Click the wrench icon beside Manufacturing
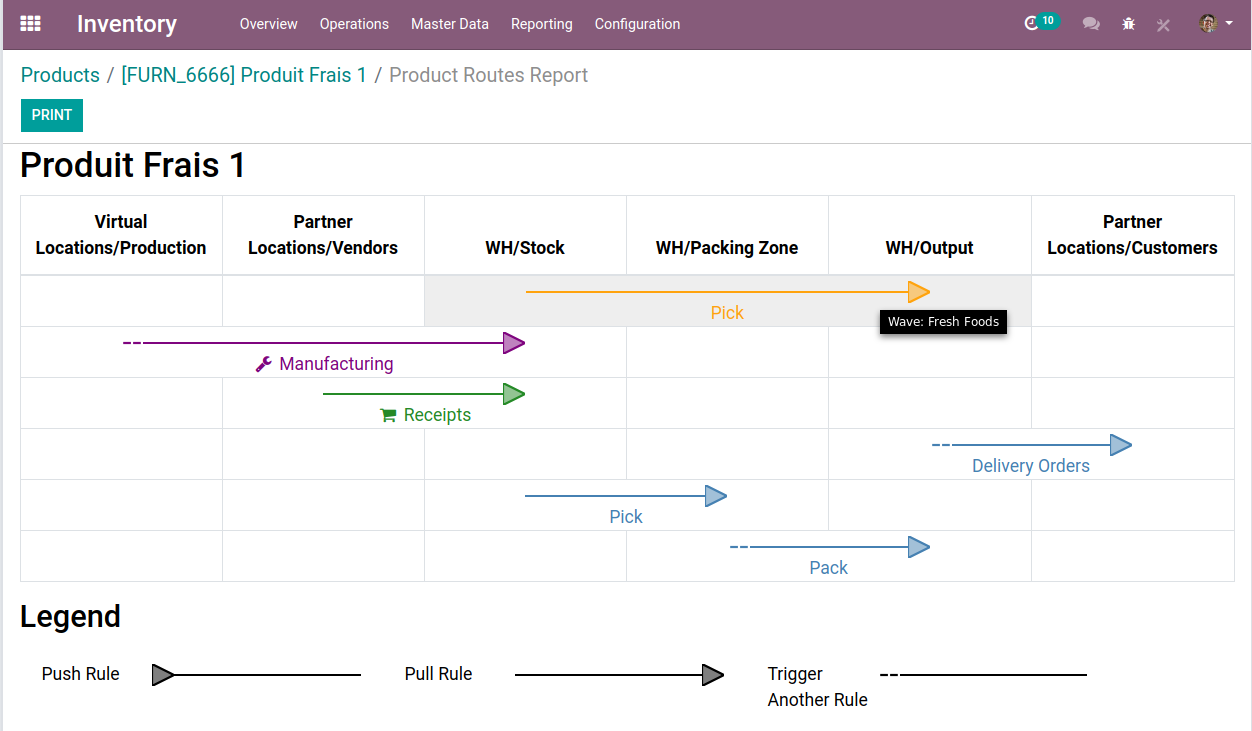1252x731 pixels. coord(264,364)
